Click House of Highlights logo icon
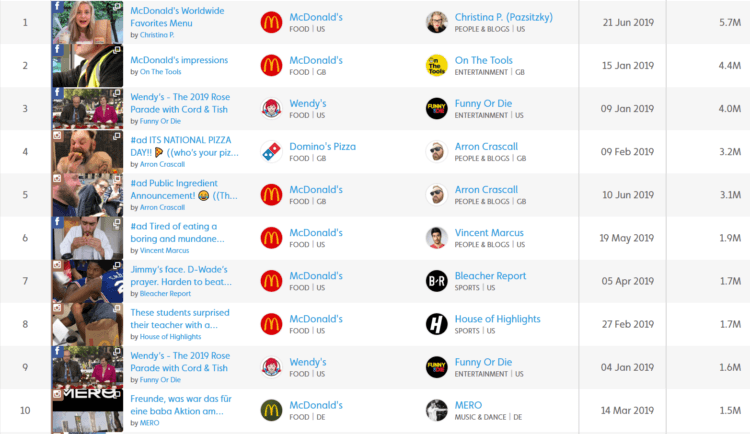This screenshot has height=434, width=750. 437,324
